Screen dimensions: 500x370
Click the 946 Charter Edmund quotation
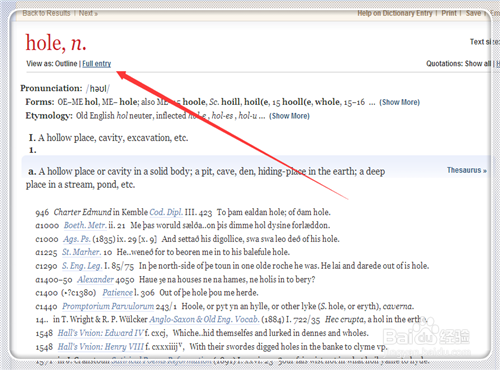(x=183, y=212)
